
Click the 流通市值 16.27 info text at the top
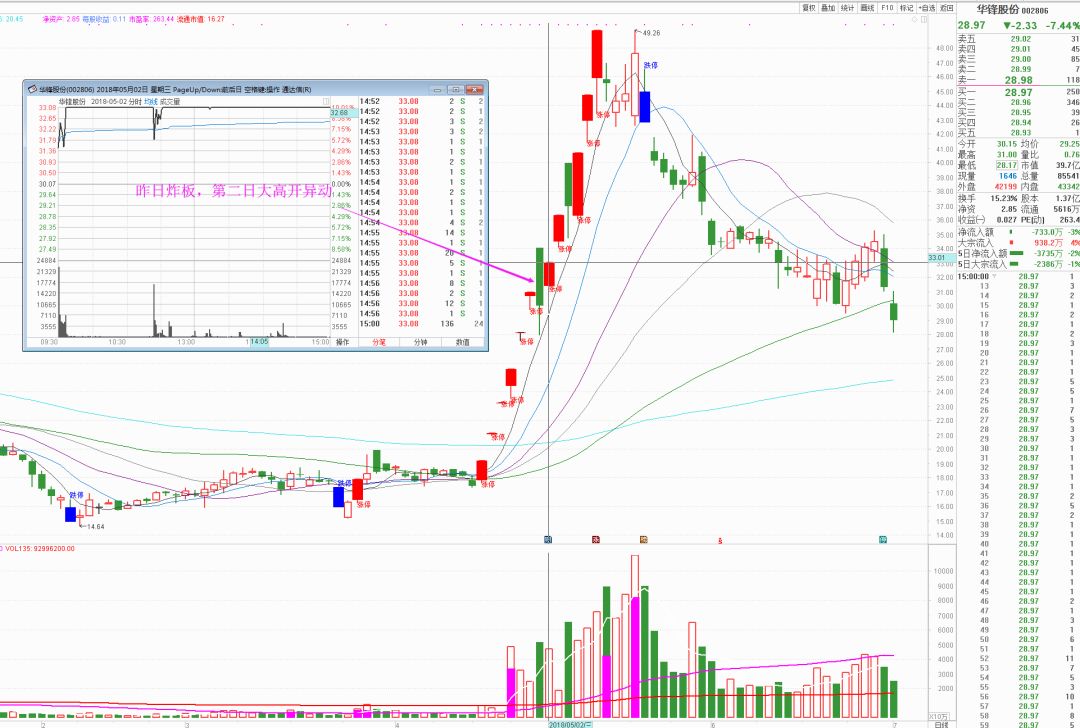200,19
